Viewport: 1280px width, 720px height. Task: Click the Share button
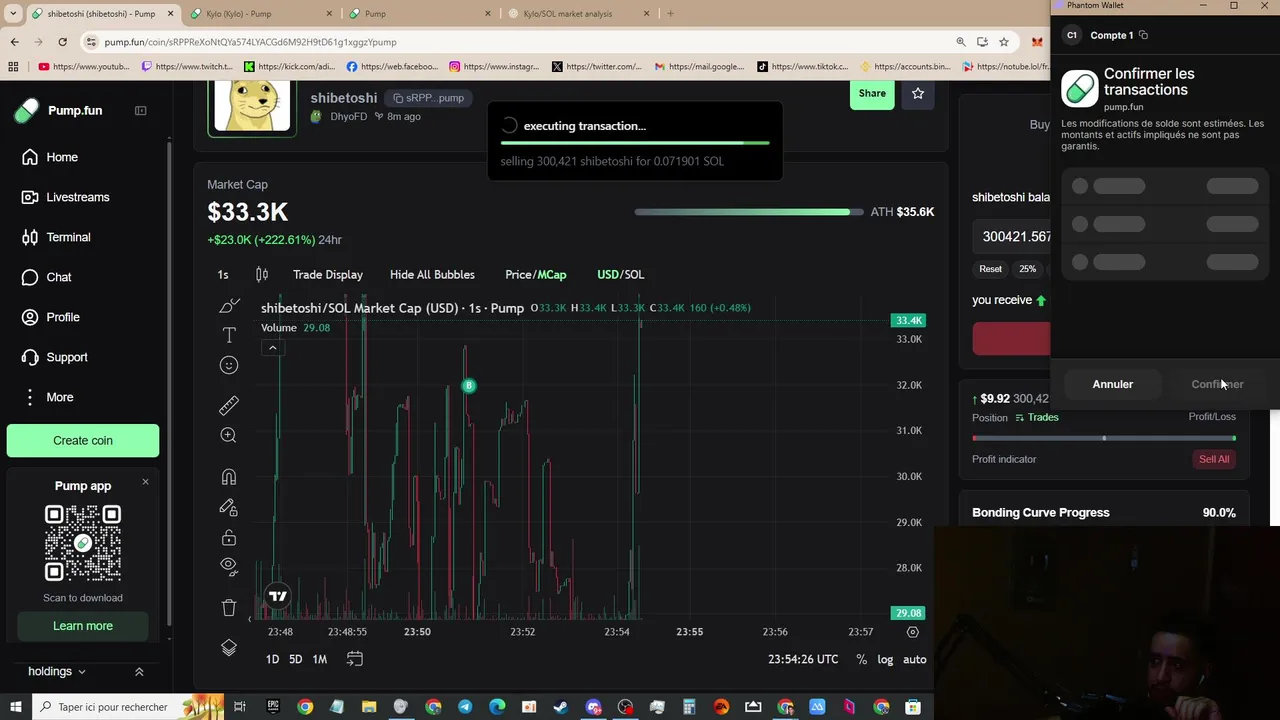872,93
